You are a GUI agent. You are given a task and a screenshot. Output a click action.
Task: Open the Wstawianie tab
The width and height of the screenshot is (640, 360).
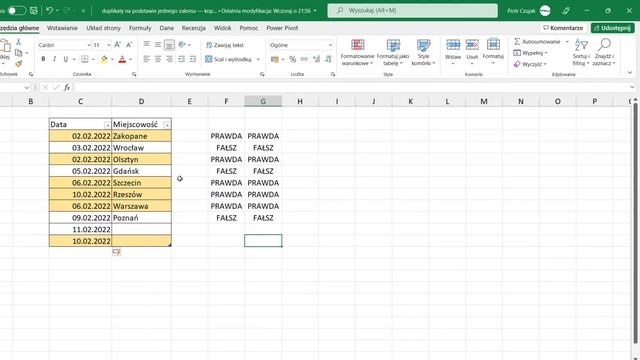pos(62,28)
